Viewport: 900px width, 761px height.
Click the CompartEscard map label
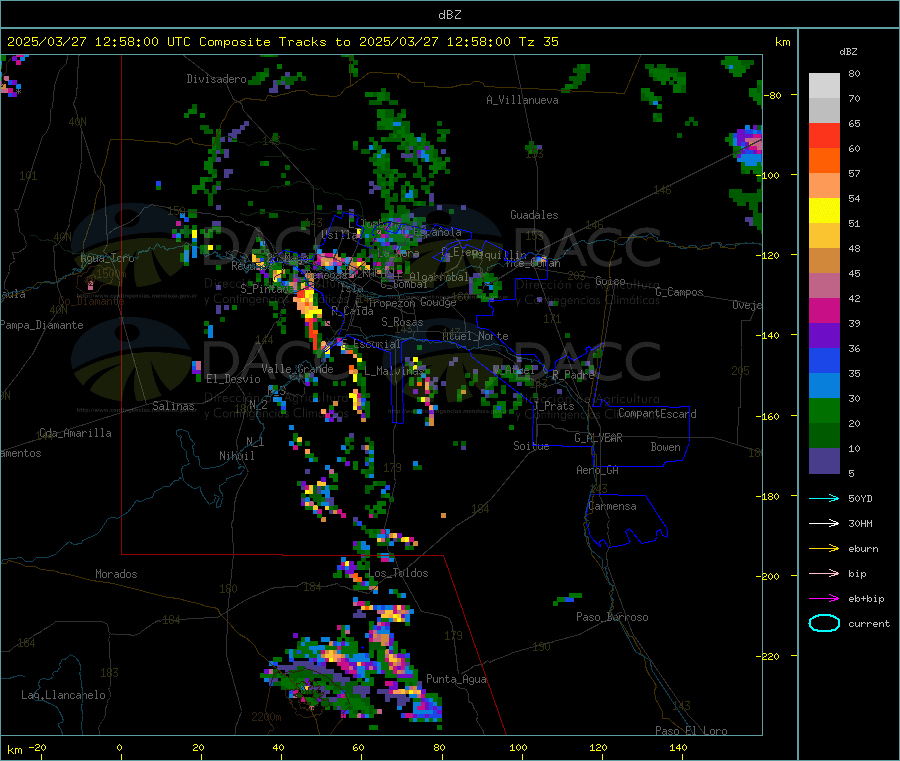click(x=657, y=414)
